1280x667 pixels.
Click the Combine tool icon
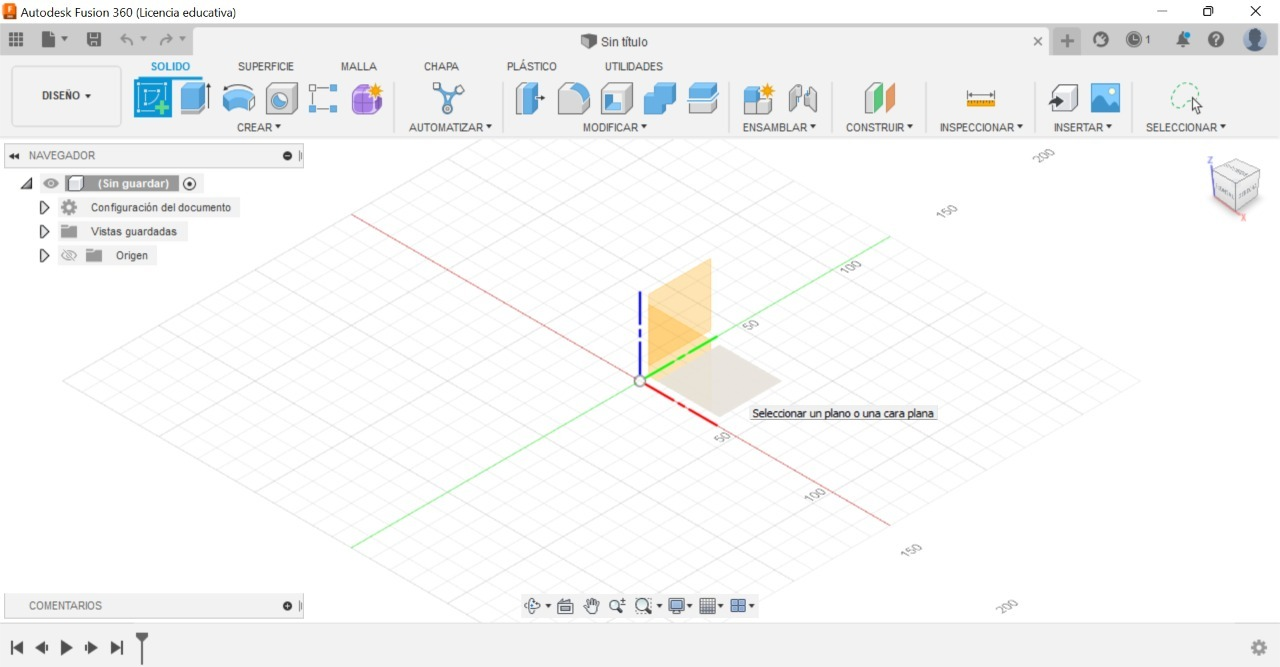tap(660, 98)
